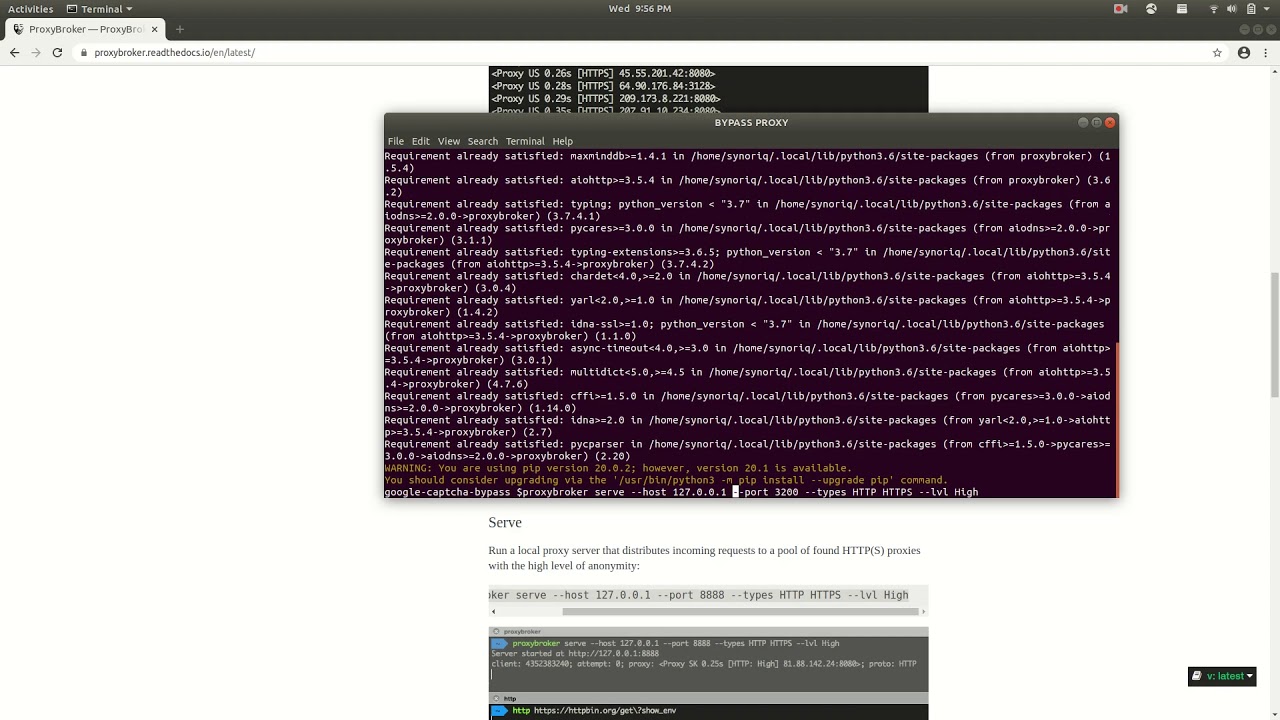Click the list indicator icon in top bar
This screenshot has height=720, width=1280.
tap(1182, 9)
